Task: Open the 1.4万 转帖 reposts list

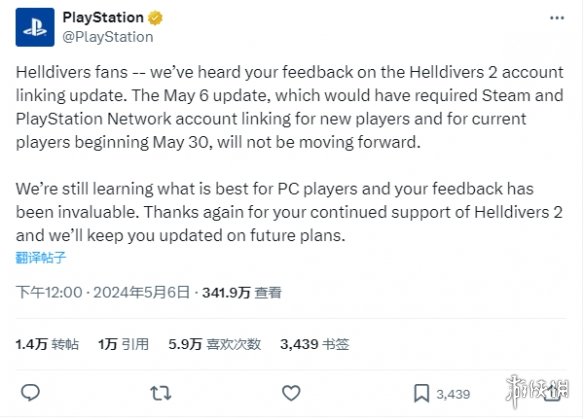Action: (47, 344)
